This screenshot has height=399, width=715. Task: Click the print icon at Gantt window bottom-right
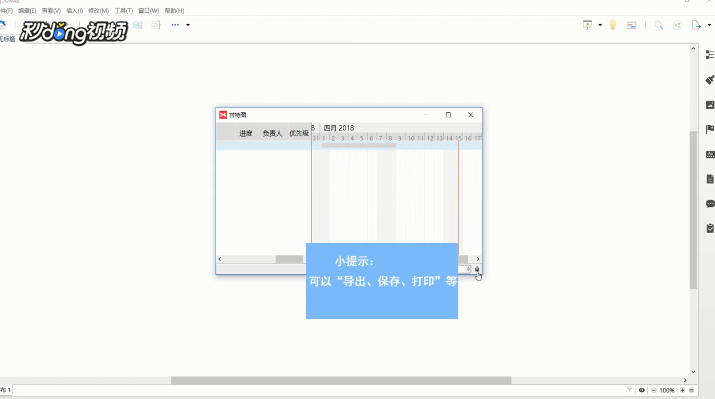477,269
